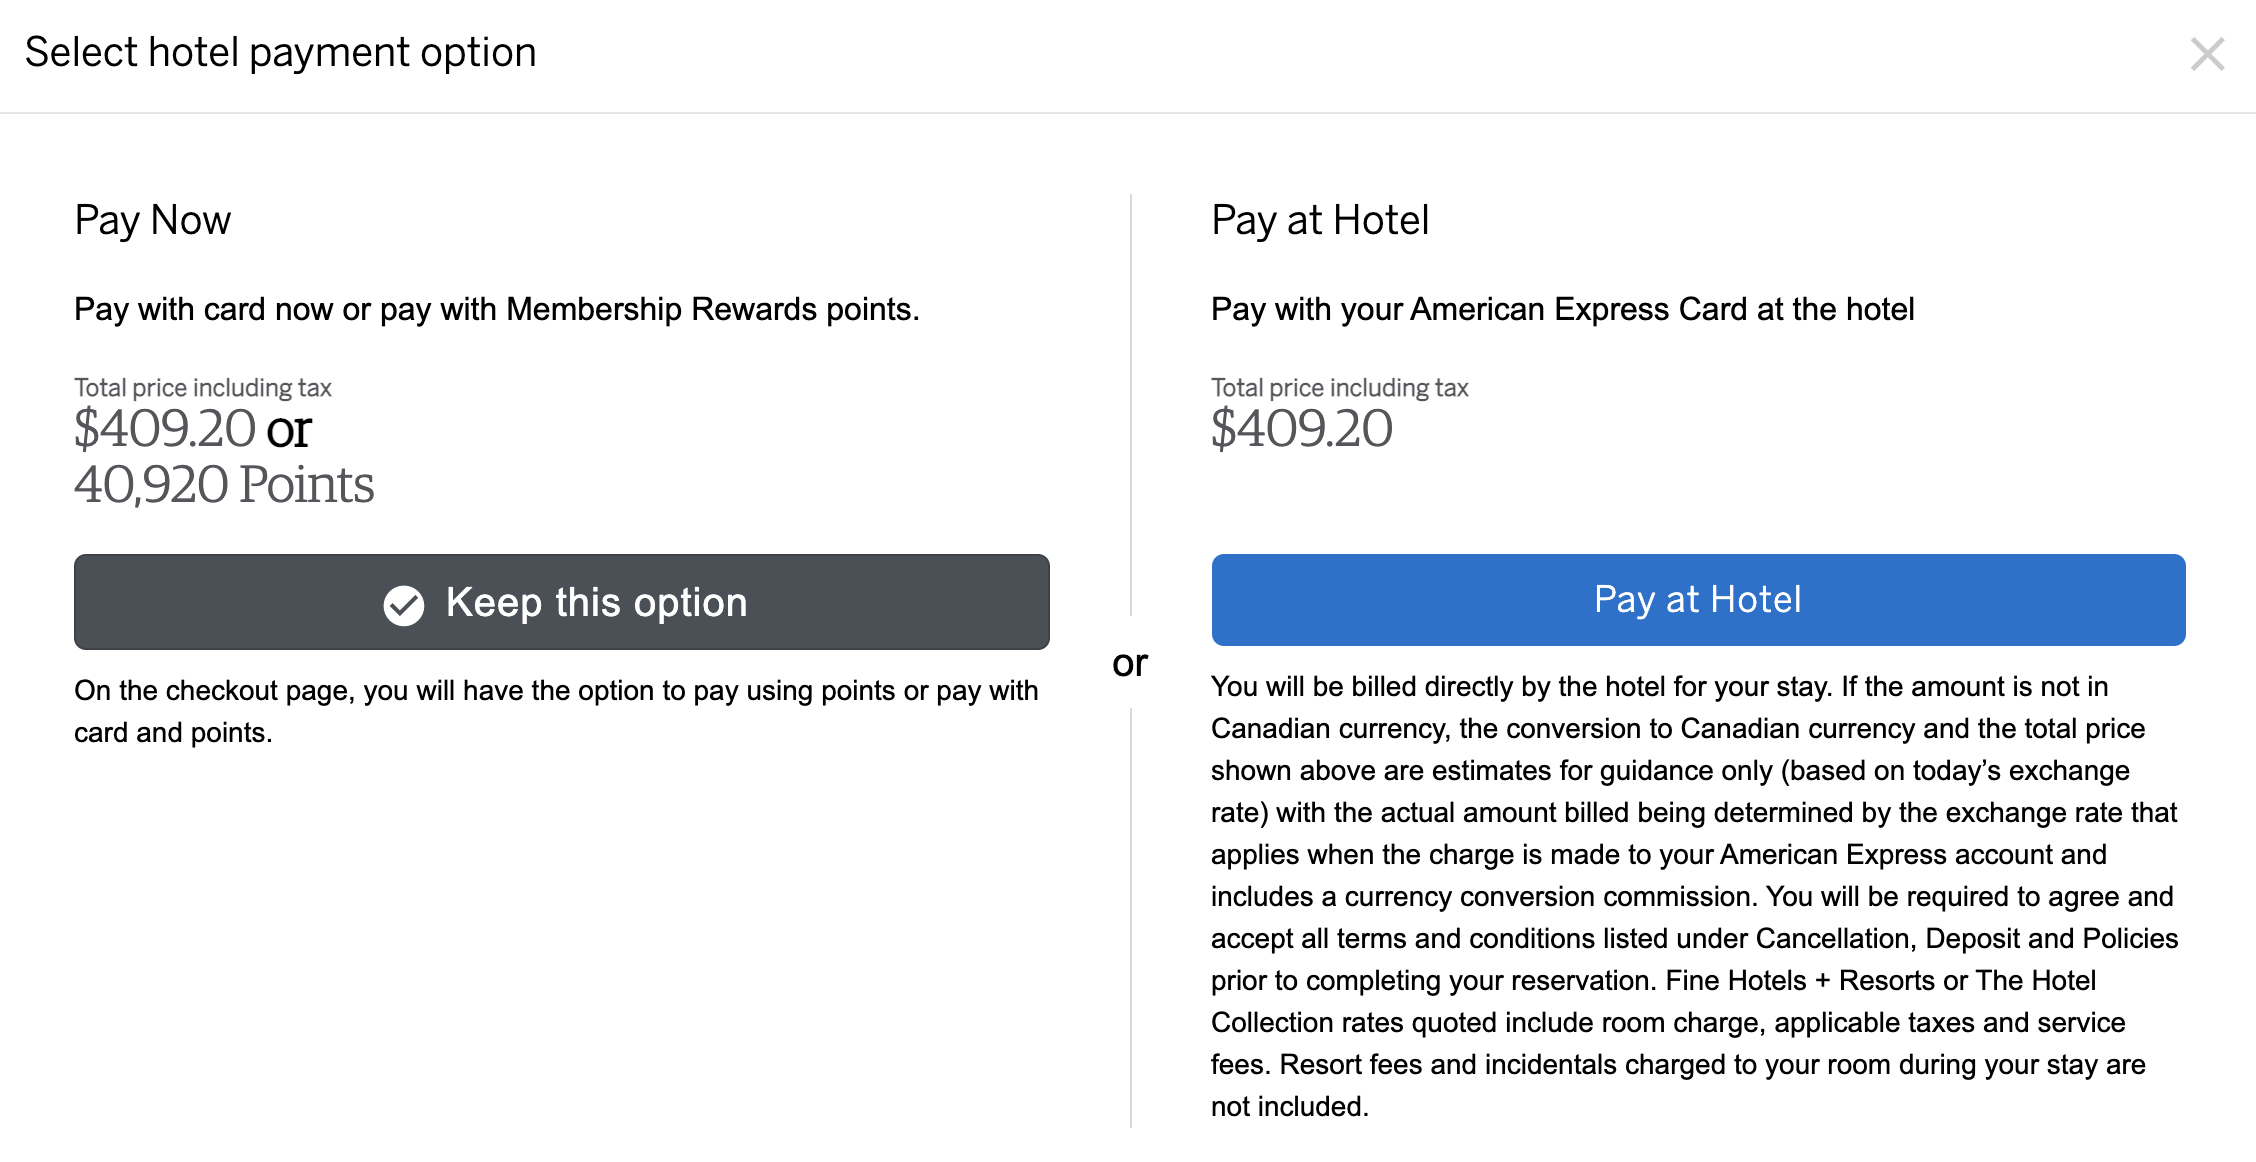Click the 'Pay at Hotel' section heading

(x=1319, y=220)
